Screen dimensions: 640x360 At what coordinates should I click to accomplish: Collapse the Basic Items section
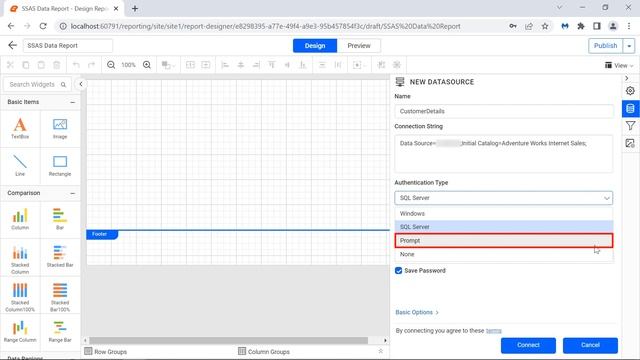(x=73, y=102)
